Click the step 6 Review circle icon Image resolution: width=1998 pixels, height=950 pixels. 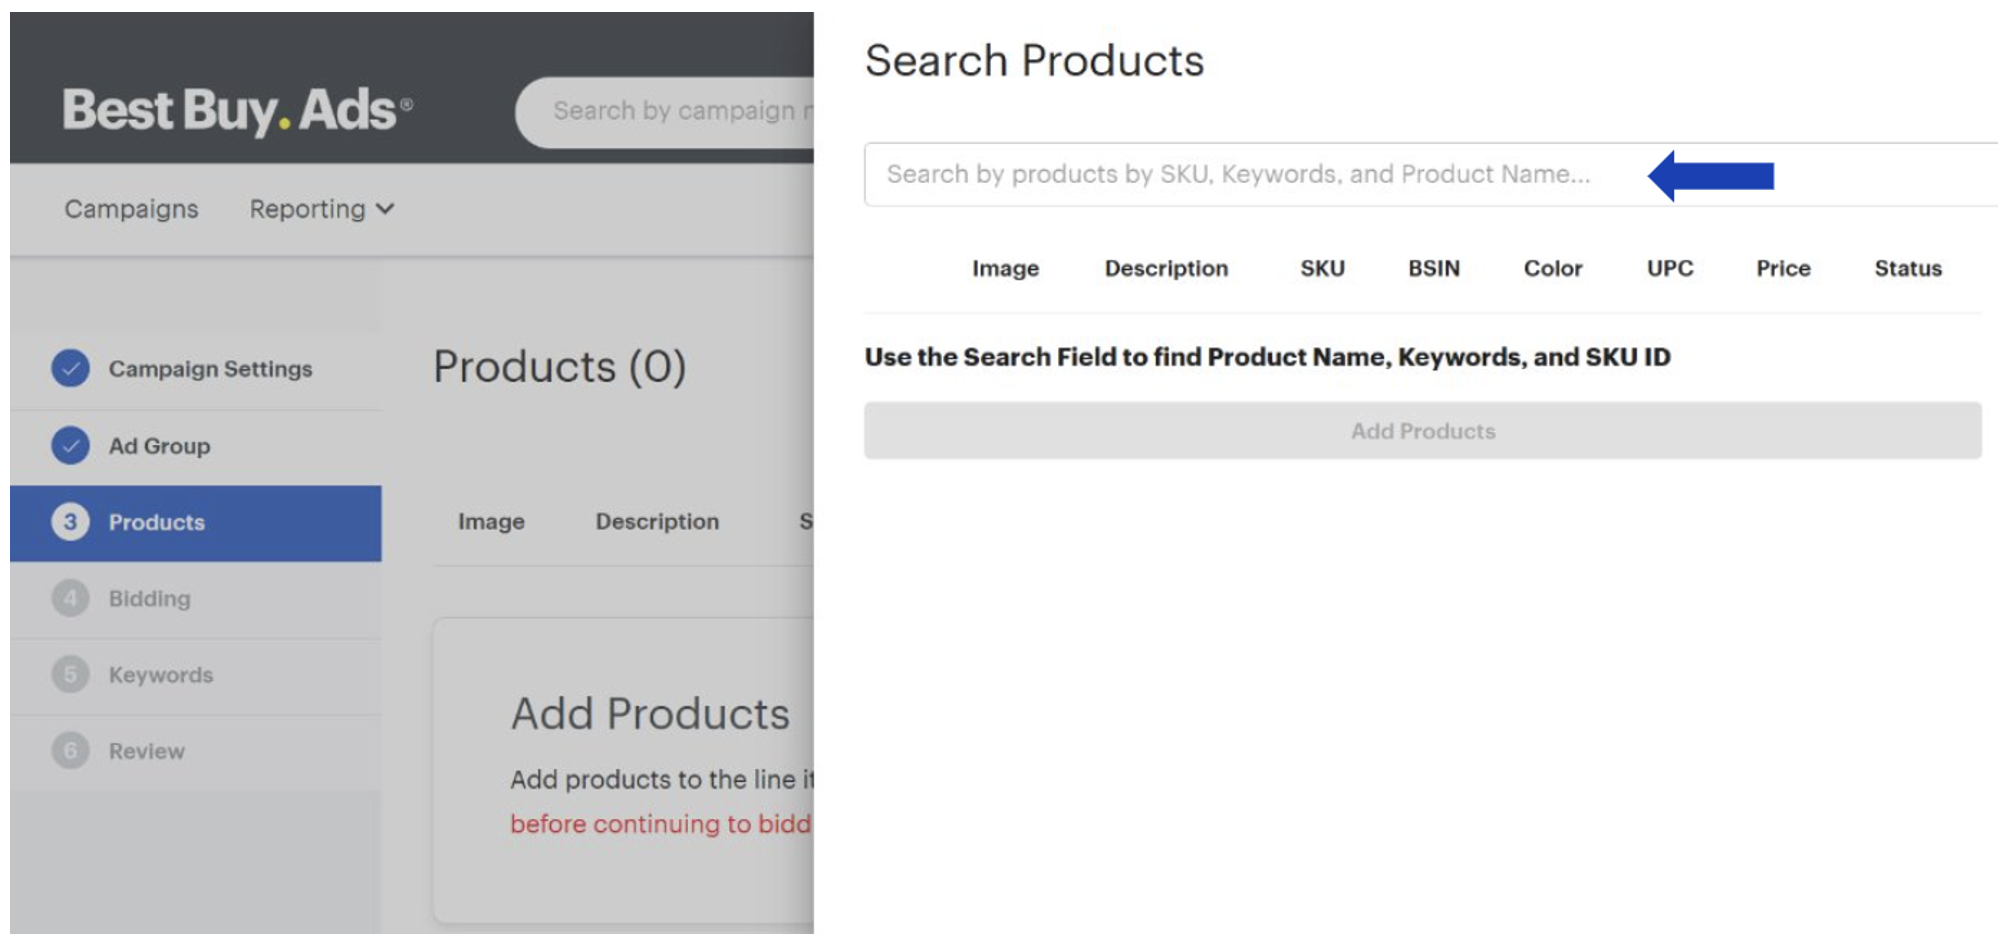(70, 751)
